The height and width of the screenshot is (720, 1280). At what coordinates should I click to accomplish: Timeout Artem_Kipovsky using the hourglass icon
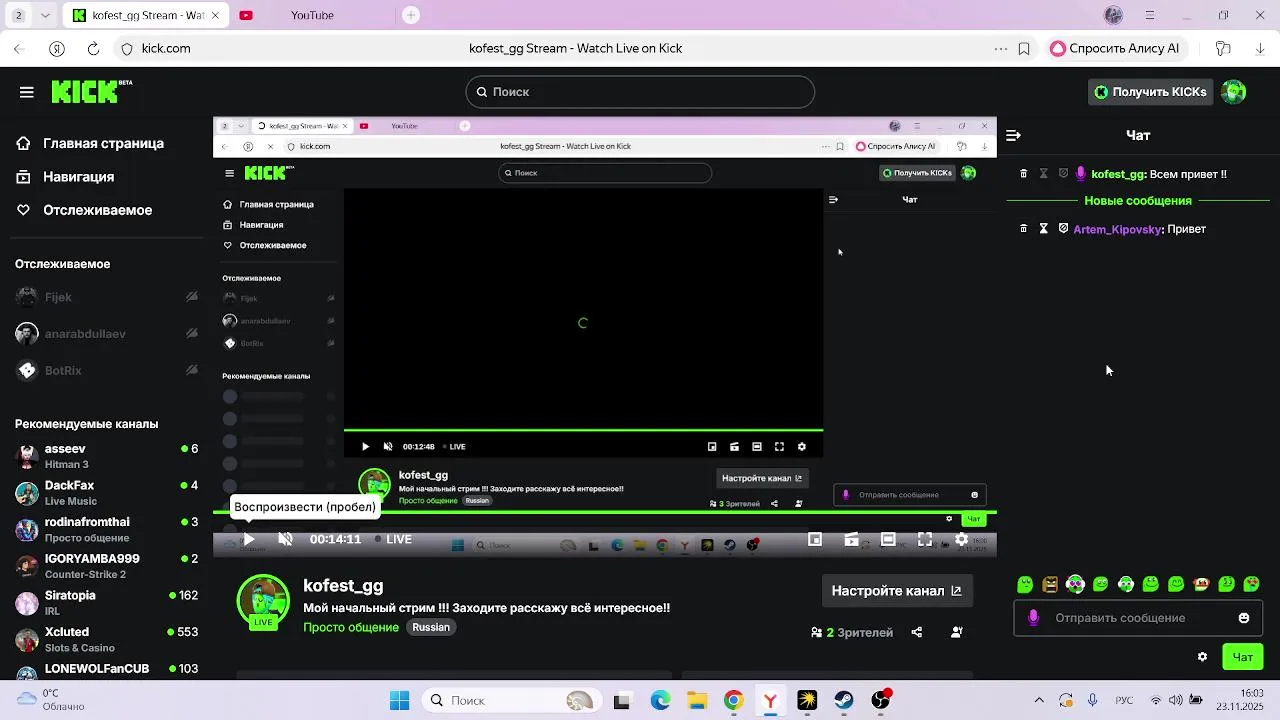1043,229
